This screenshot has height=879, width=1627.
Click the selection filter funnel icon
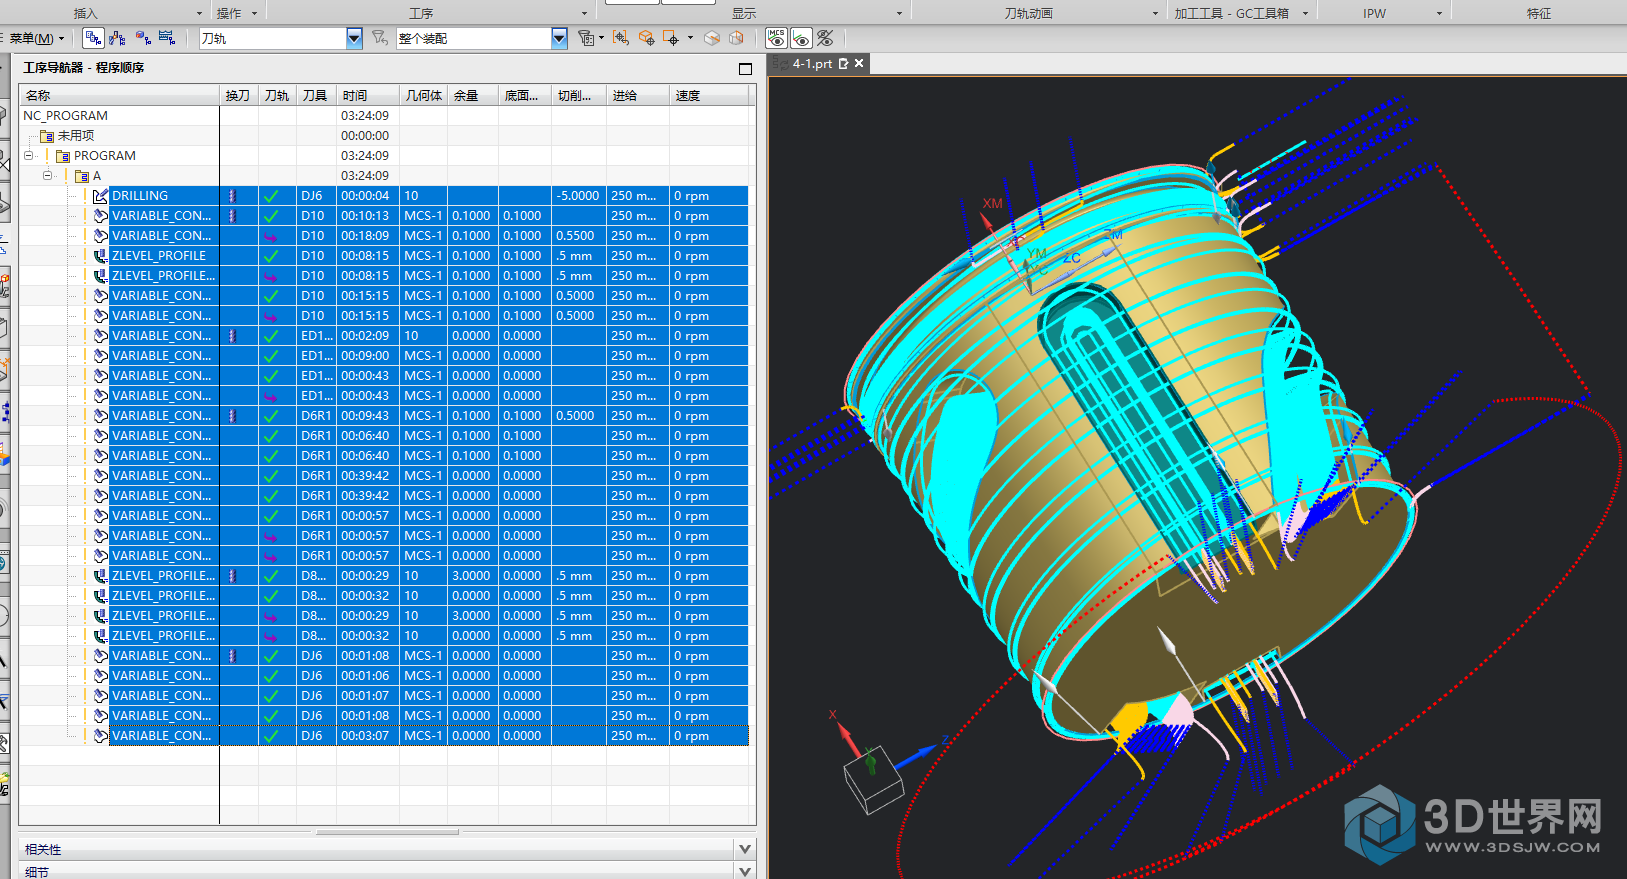(380, 38)
